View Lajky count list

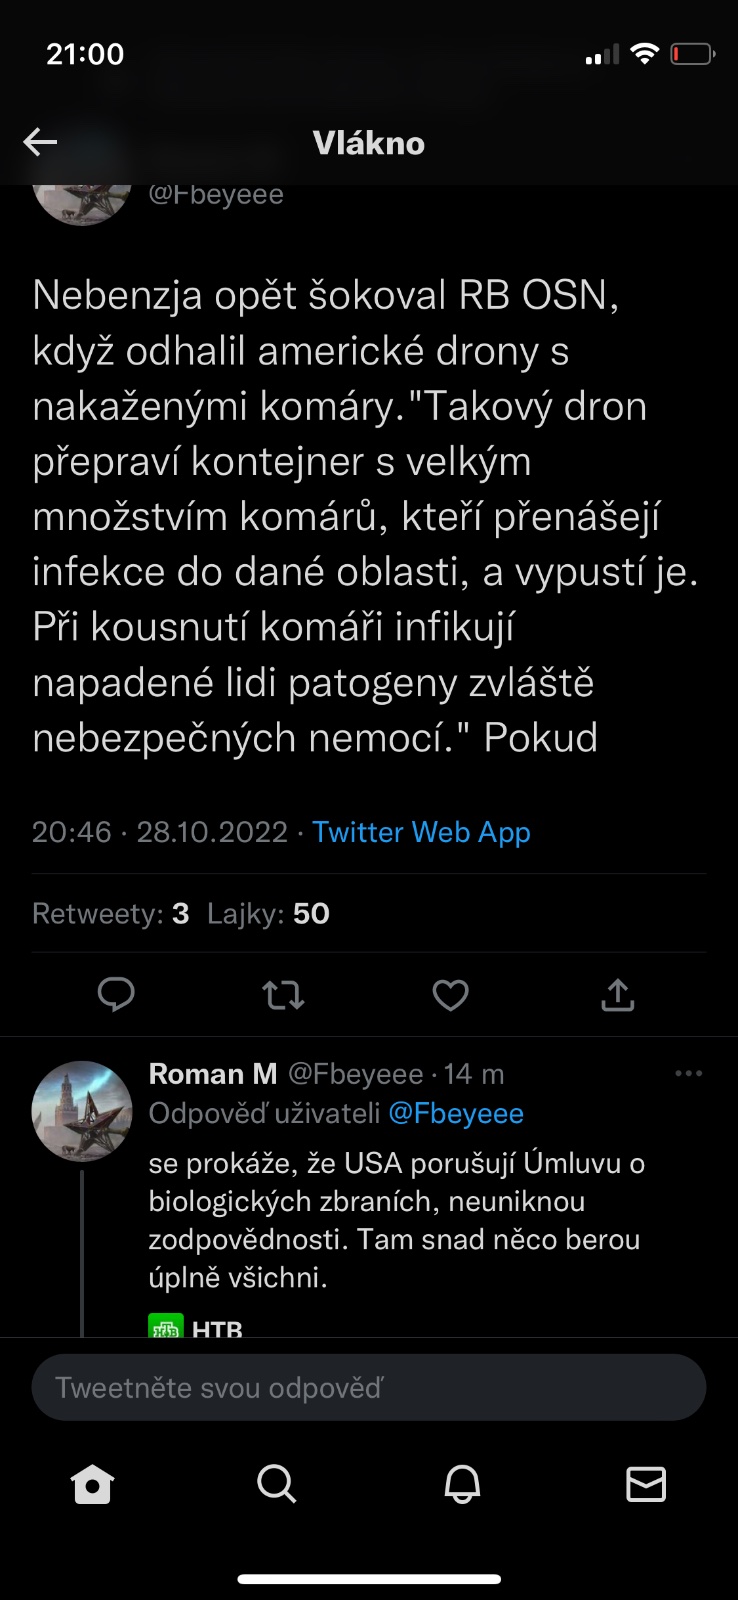coord(268,913)
